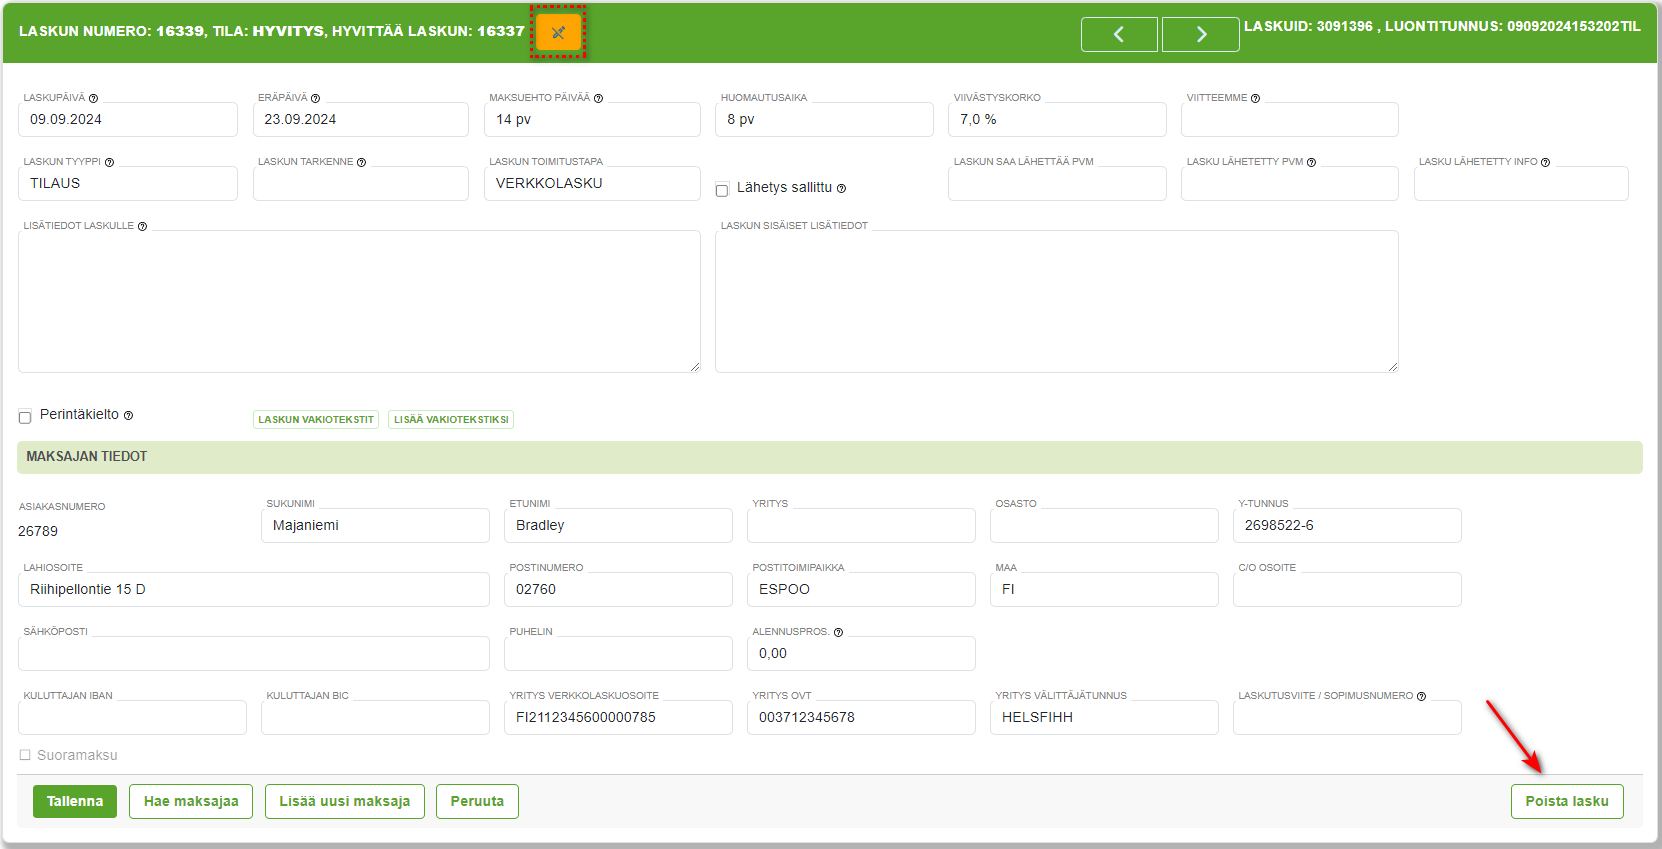This screenshot has width=1662, height=849.
Task: Click the Laskupäivä date field
Action: coord(128,119)
